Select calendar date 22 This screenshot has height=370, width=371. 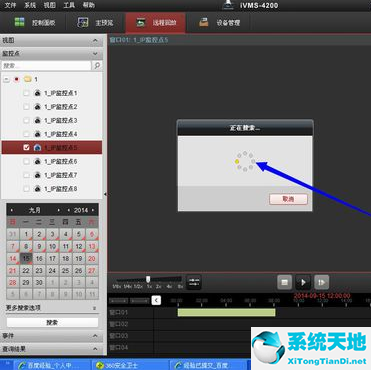(26, 271)
